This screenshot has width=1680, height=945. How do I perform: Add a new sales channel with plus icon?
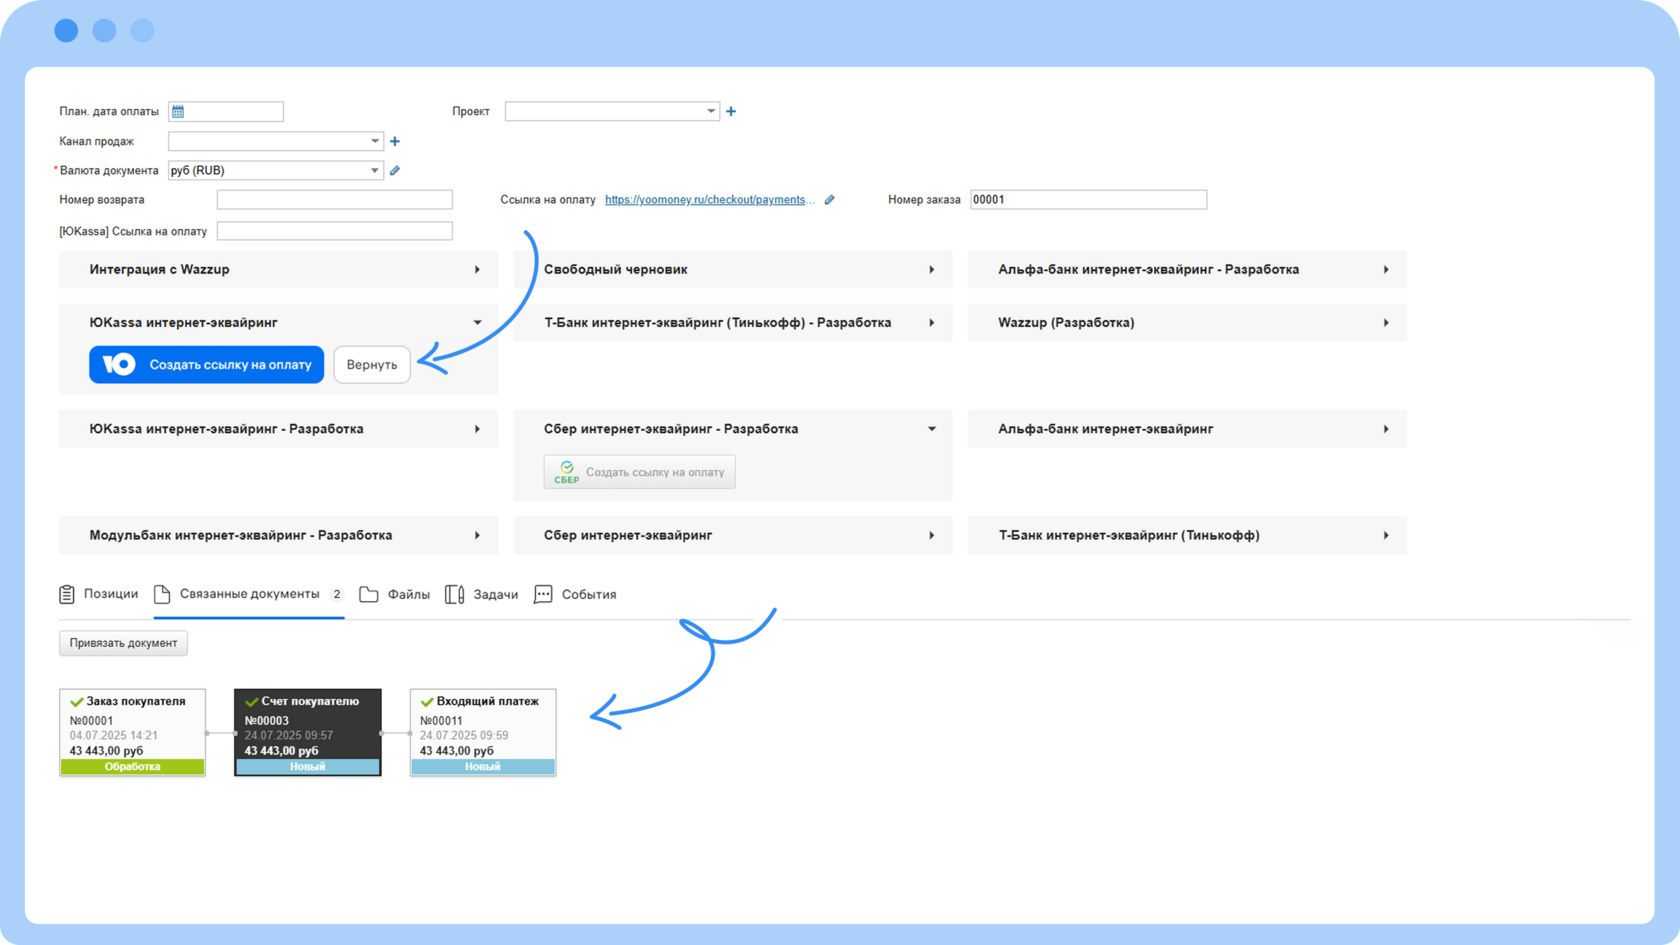395,141
